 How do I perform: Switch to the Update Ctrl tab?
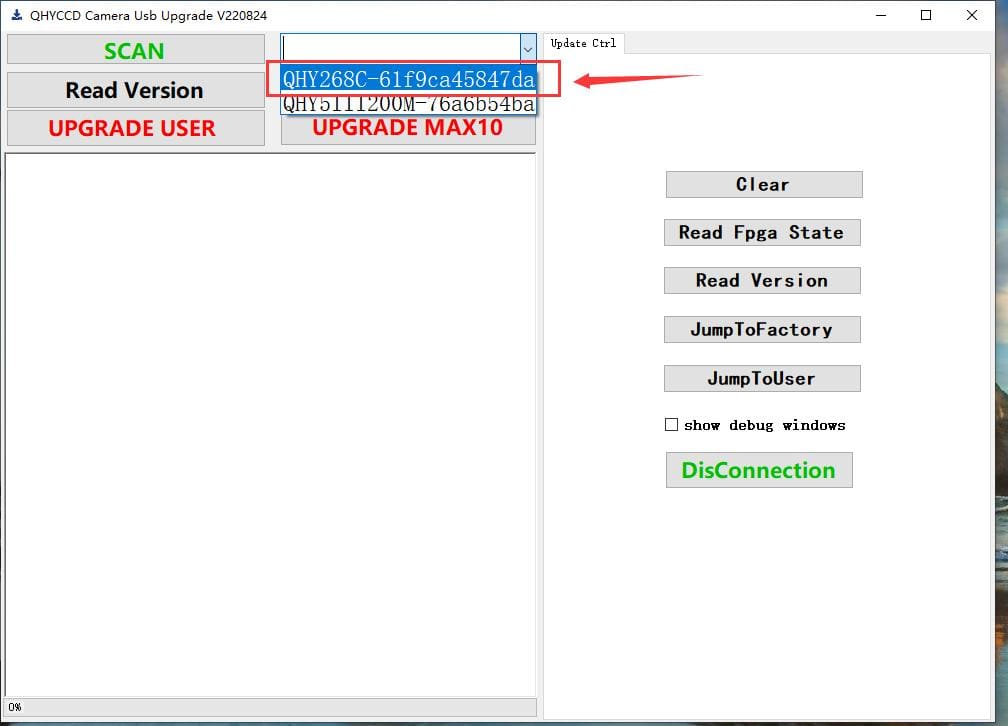(x=583, y=43)
